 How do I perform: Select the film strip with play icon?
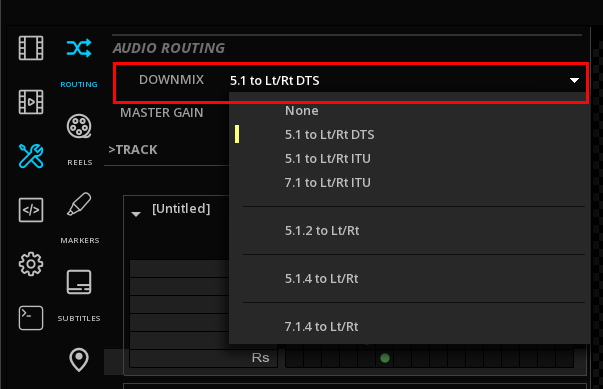click(x=31, y=102)
